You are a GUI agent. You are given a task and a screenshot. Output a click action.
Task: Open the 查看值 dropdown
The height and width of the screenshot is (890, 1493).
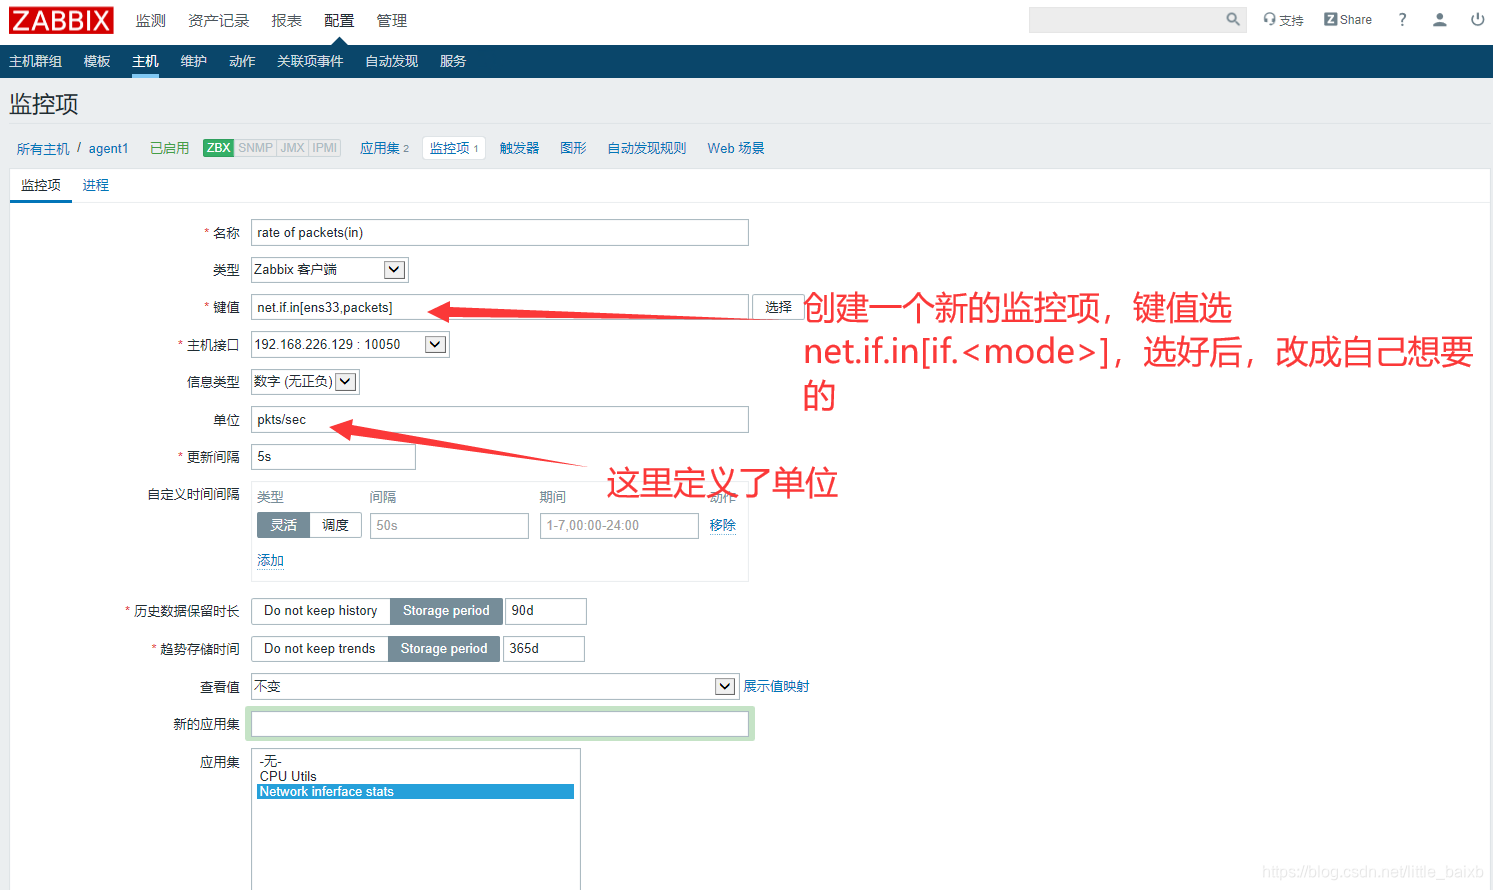pos(494,687)
